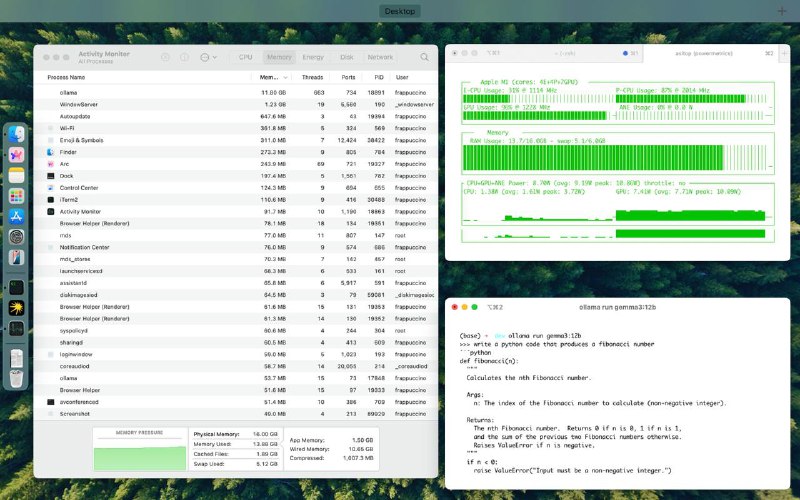Select the Wi-Fi process row
Viewport: 800px width, 500px height.
click(x=236, y=129)
